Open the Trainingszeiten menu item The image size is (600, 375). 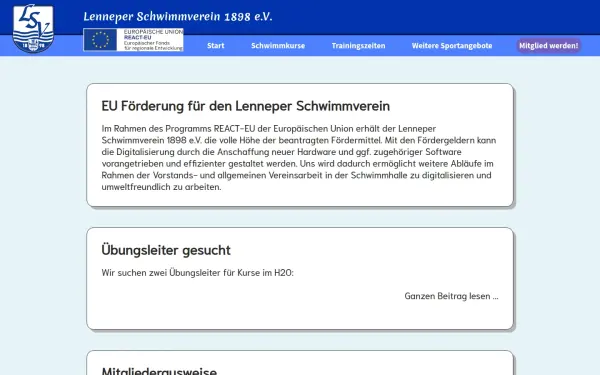tap(358, 46)
